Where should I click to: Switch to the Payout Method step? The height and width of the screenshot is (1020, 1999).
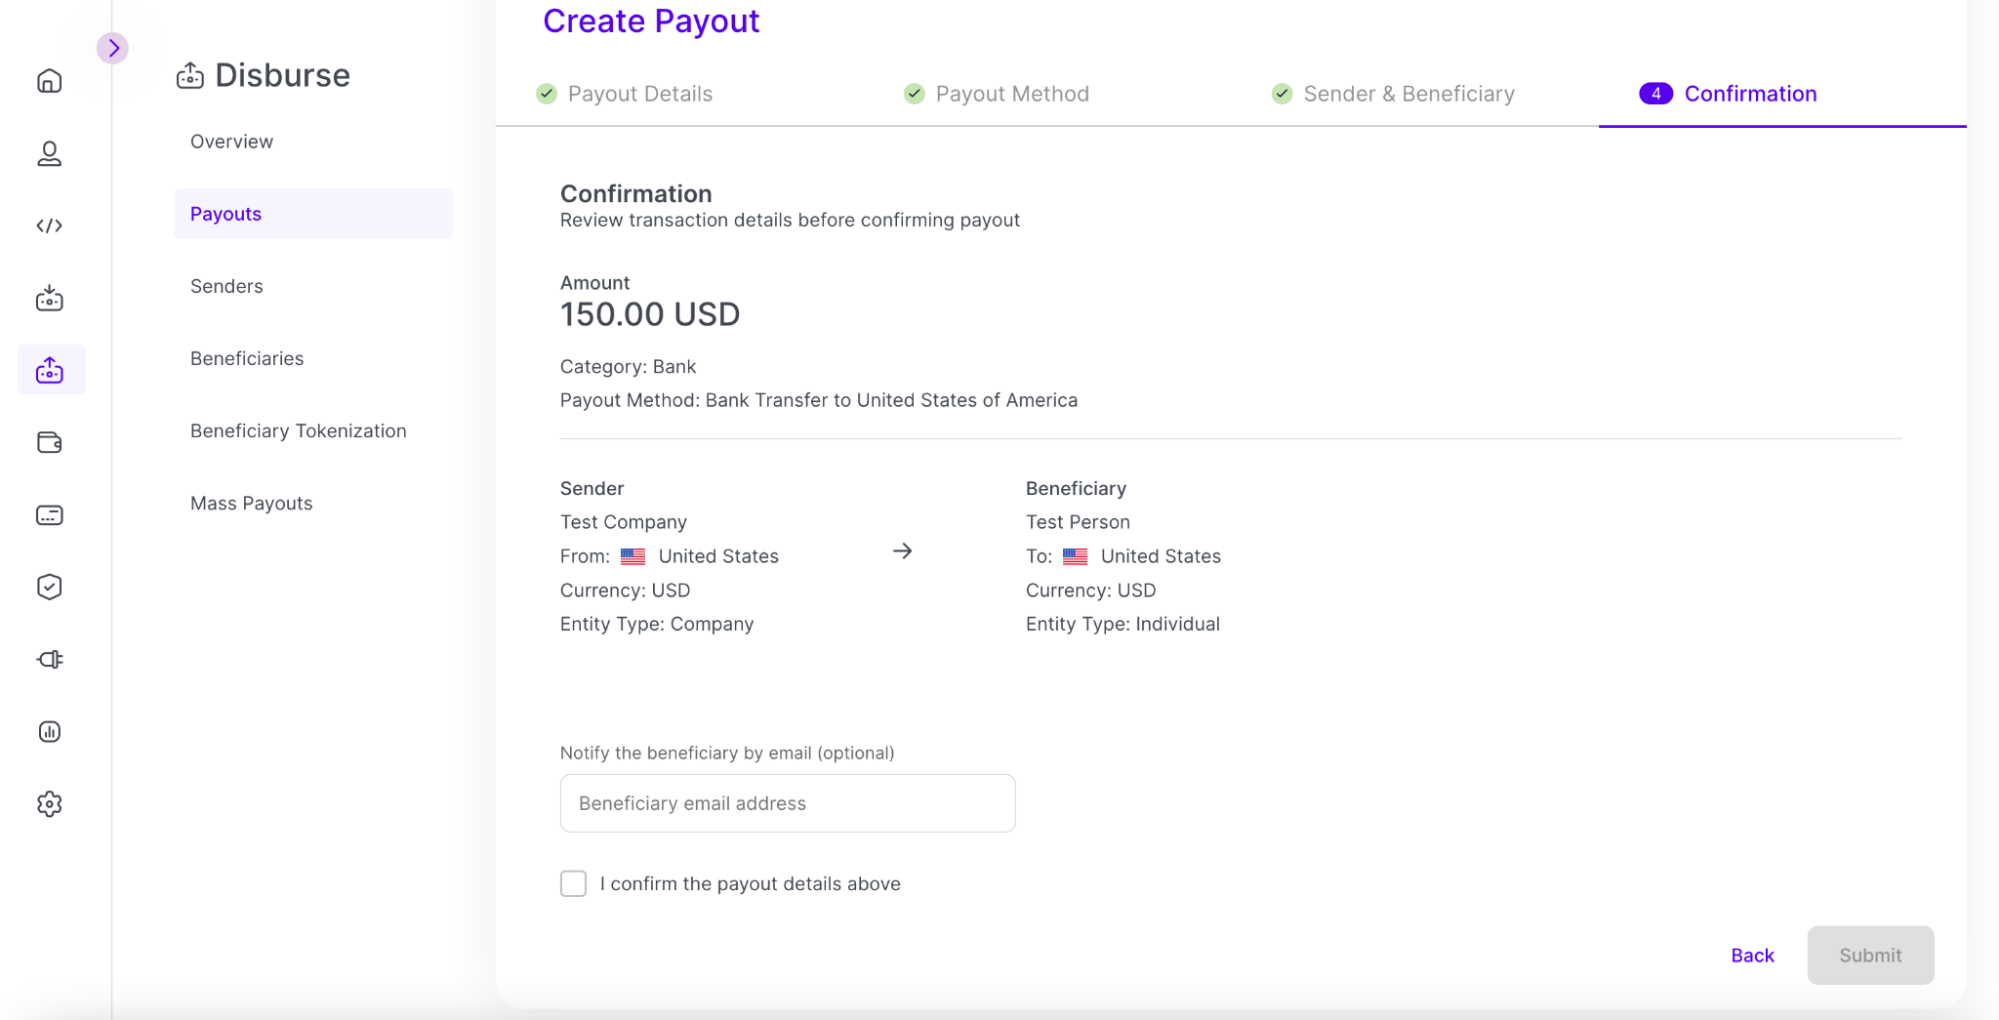pyautogui.click(x=1011, y=94)
